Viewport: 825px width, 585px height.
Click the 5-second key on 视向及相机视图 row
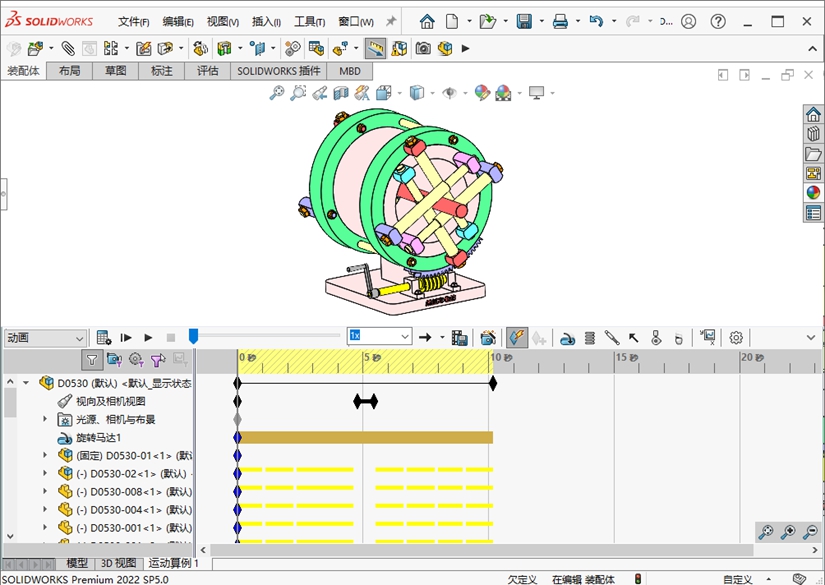click(366, 402)
